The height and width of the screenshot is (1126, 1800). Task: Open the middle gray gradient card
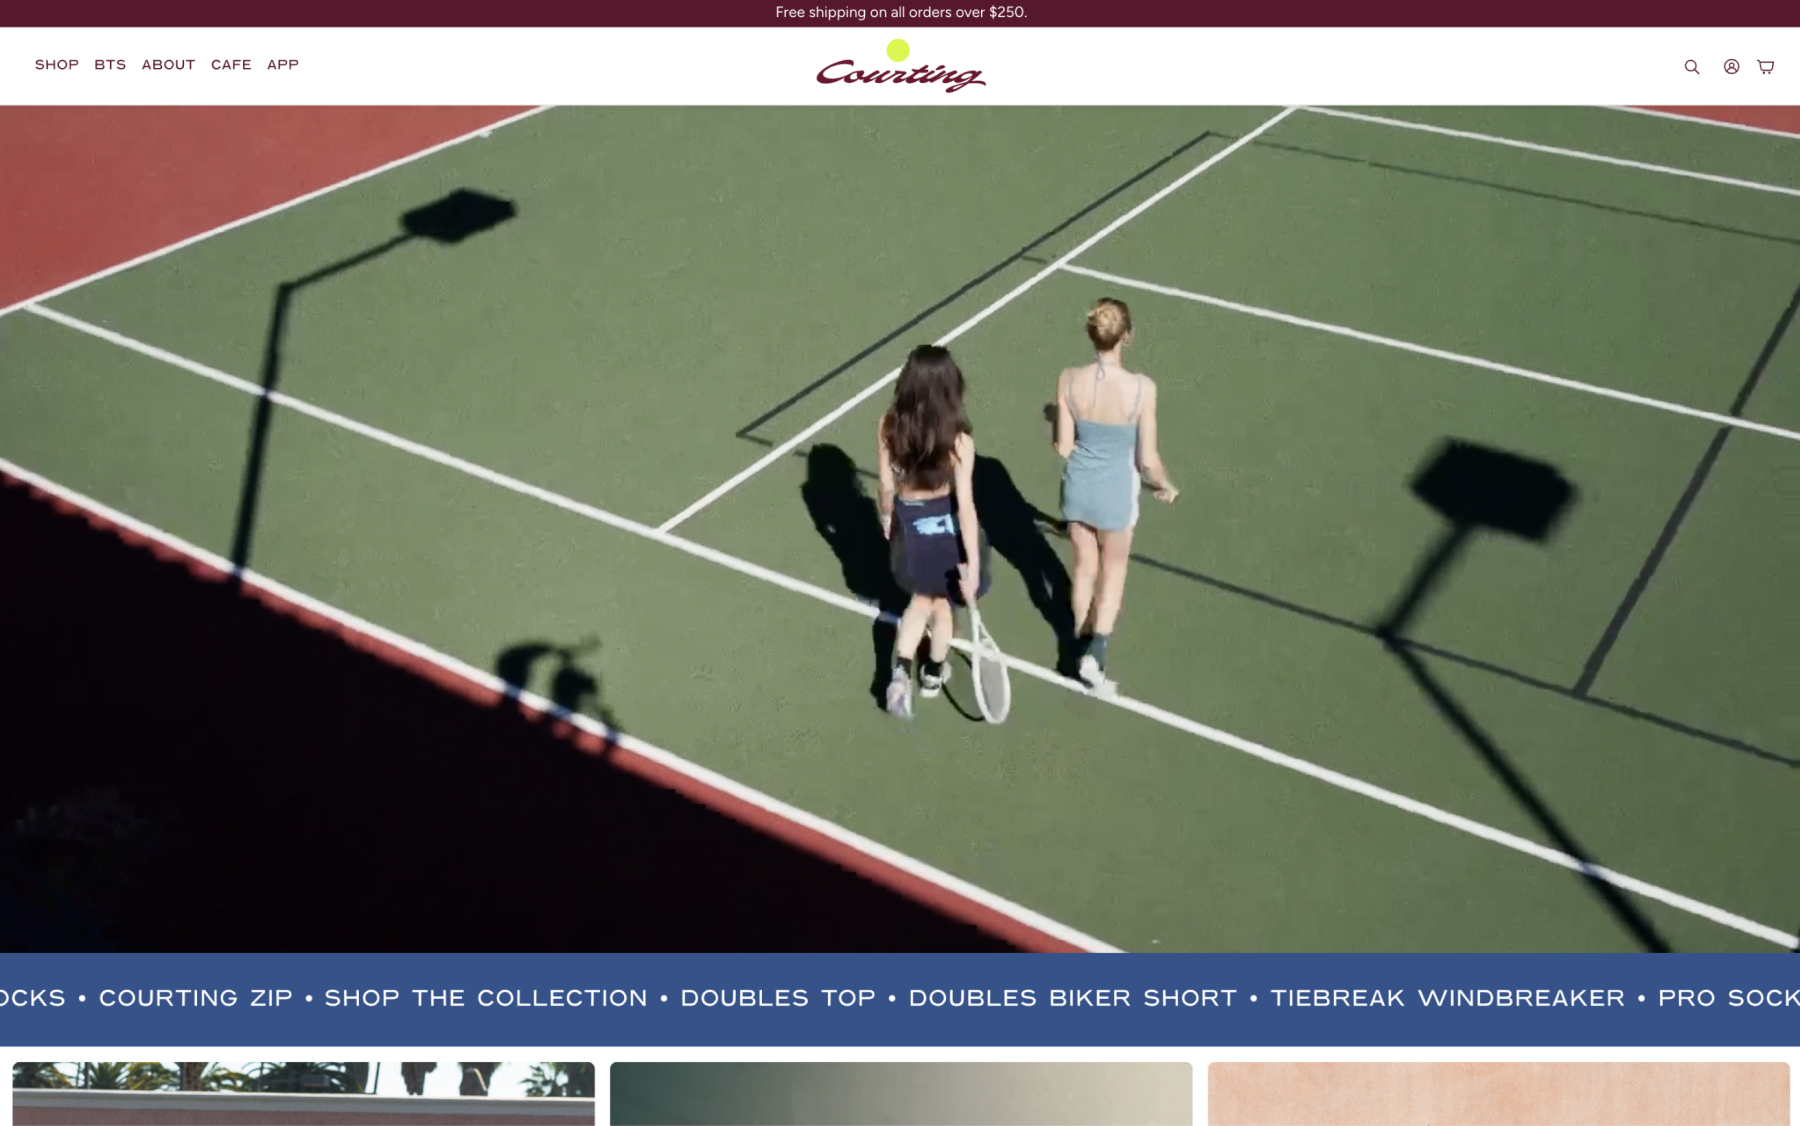pos(900,1094)
